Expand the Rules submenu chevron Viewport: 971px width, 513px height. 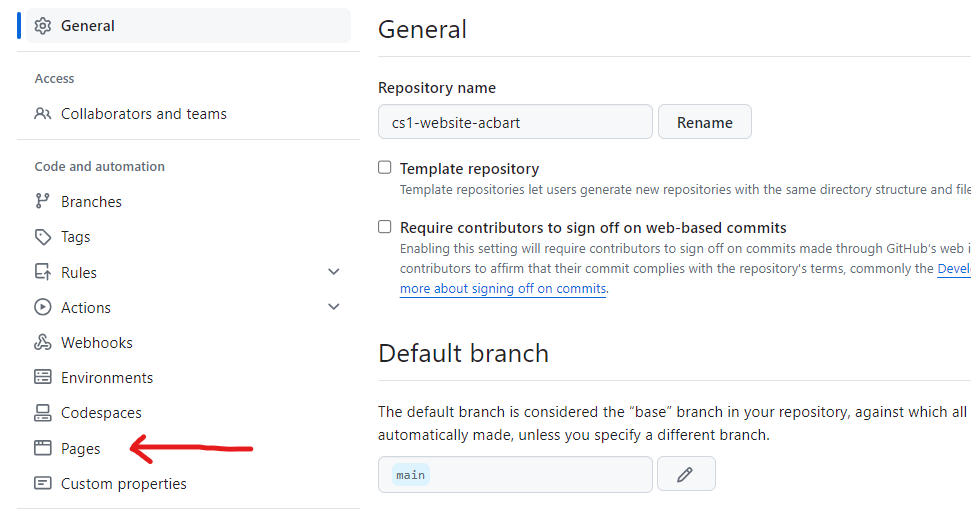(334, 272)
